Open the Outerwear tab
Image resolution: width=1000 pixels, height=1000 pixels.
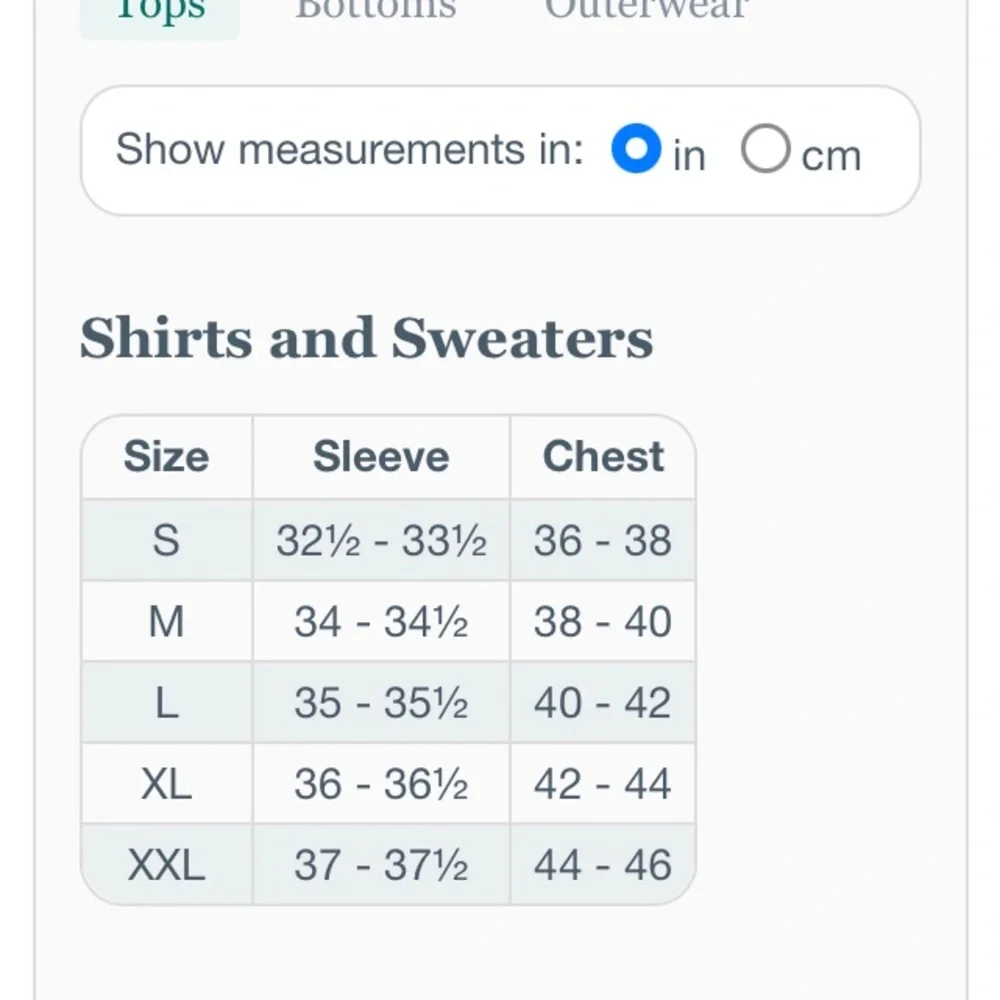coord(645,10)
